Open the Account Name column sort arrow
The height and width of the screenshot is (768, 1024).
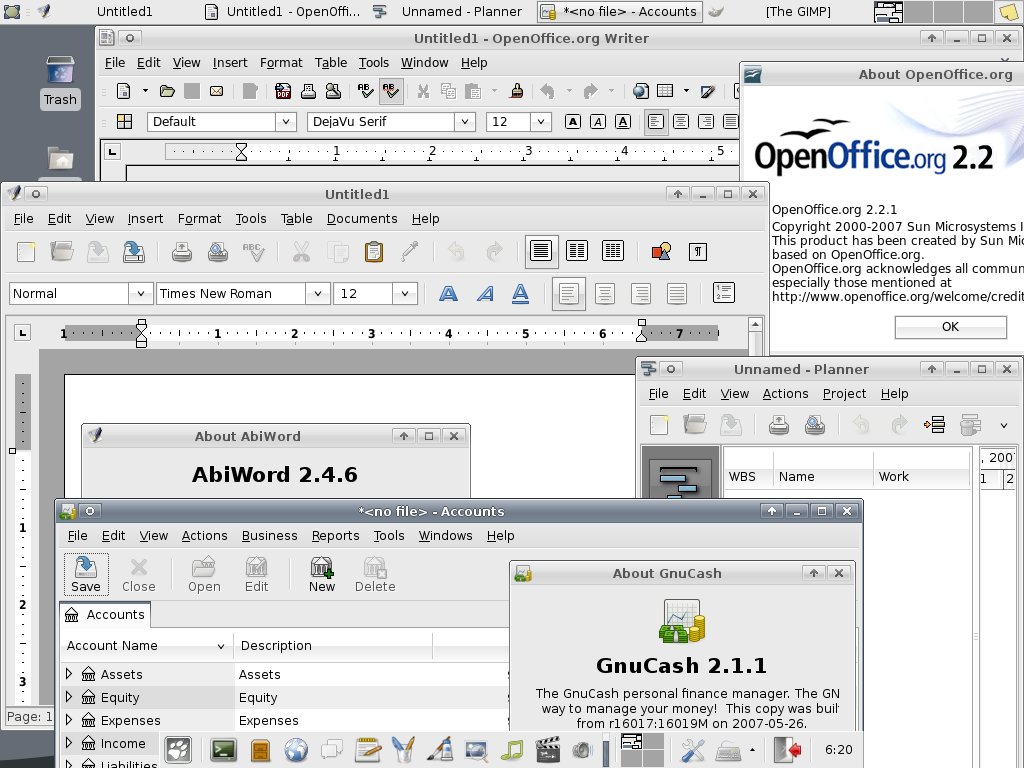coord(221,646)
